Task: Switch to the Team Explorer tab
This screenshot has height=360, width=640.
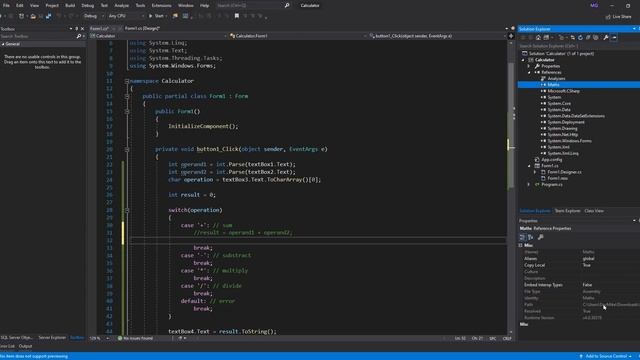Action: (x=567, y=211)
